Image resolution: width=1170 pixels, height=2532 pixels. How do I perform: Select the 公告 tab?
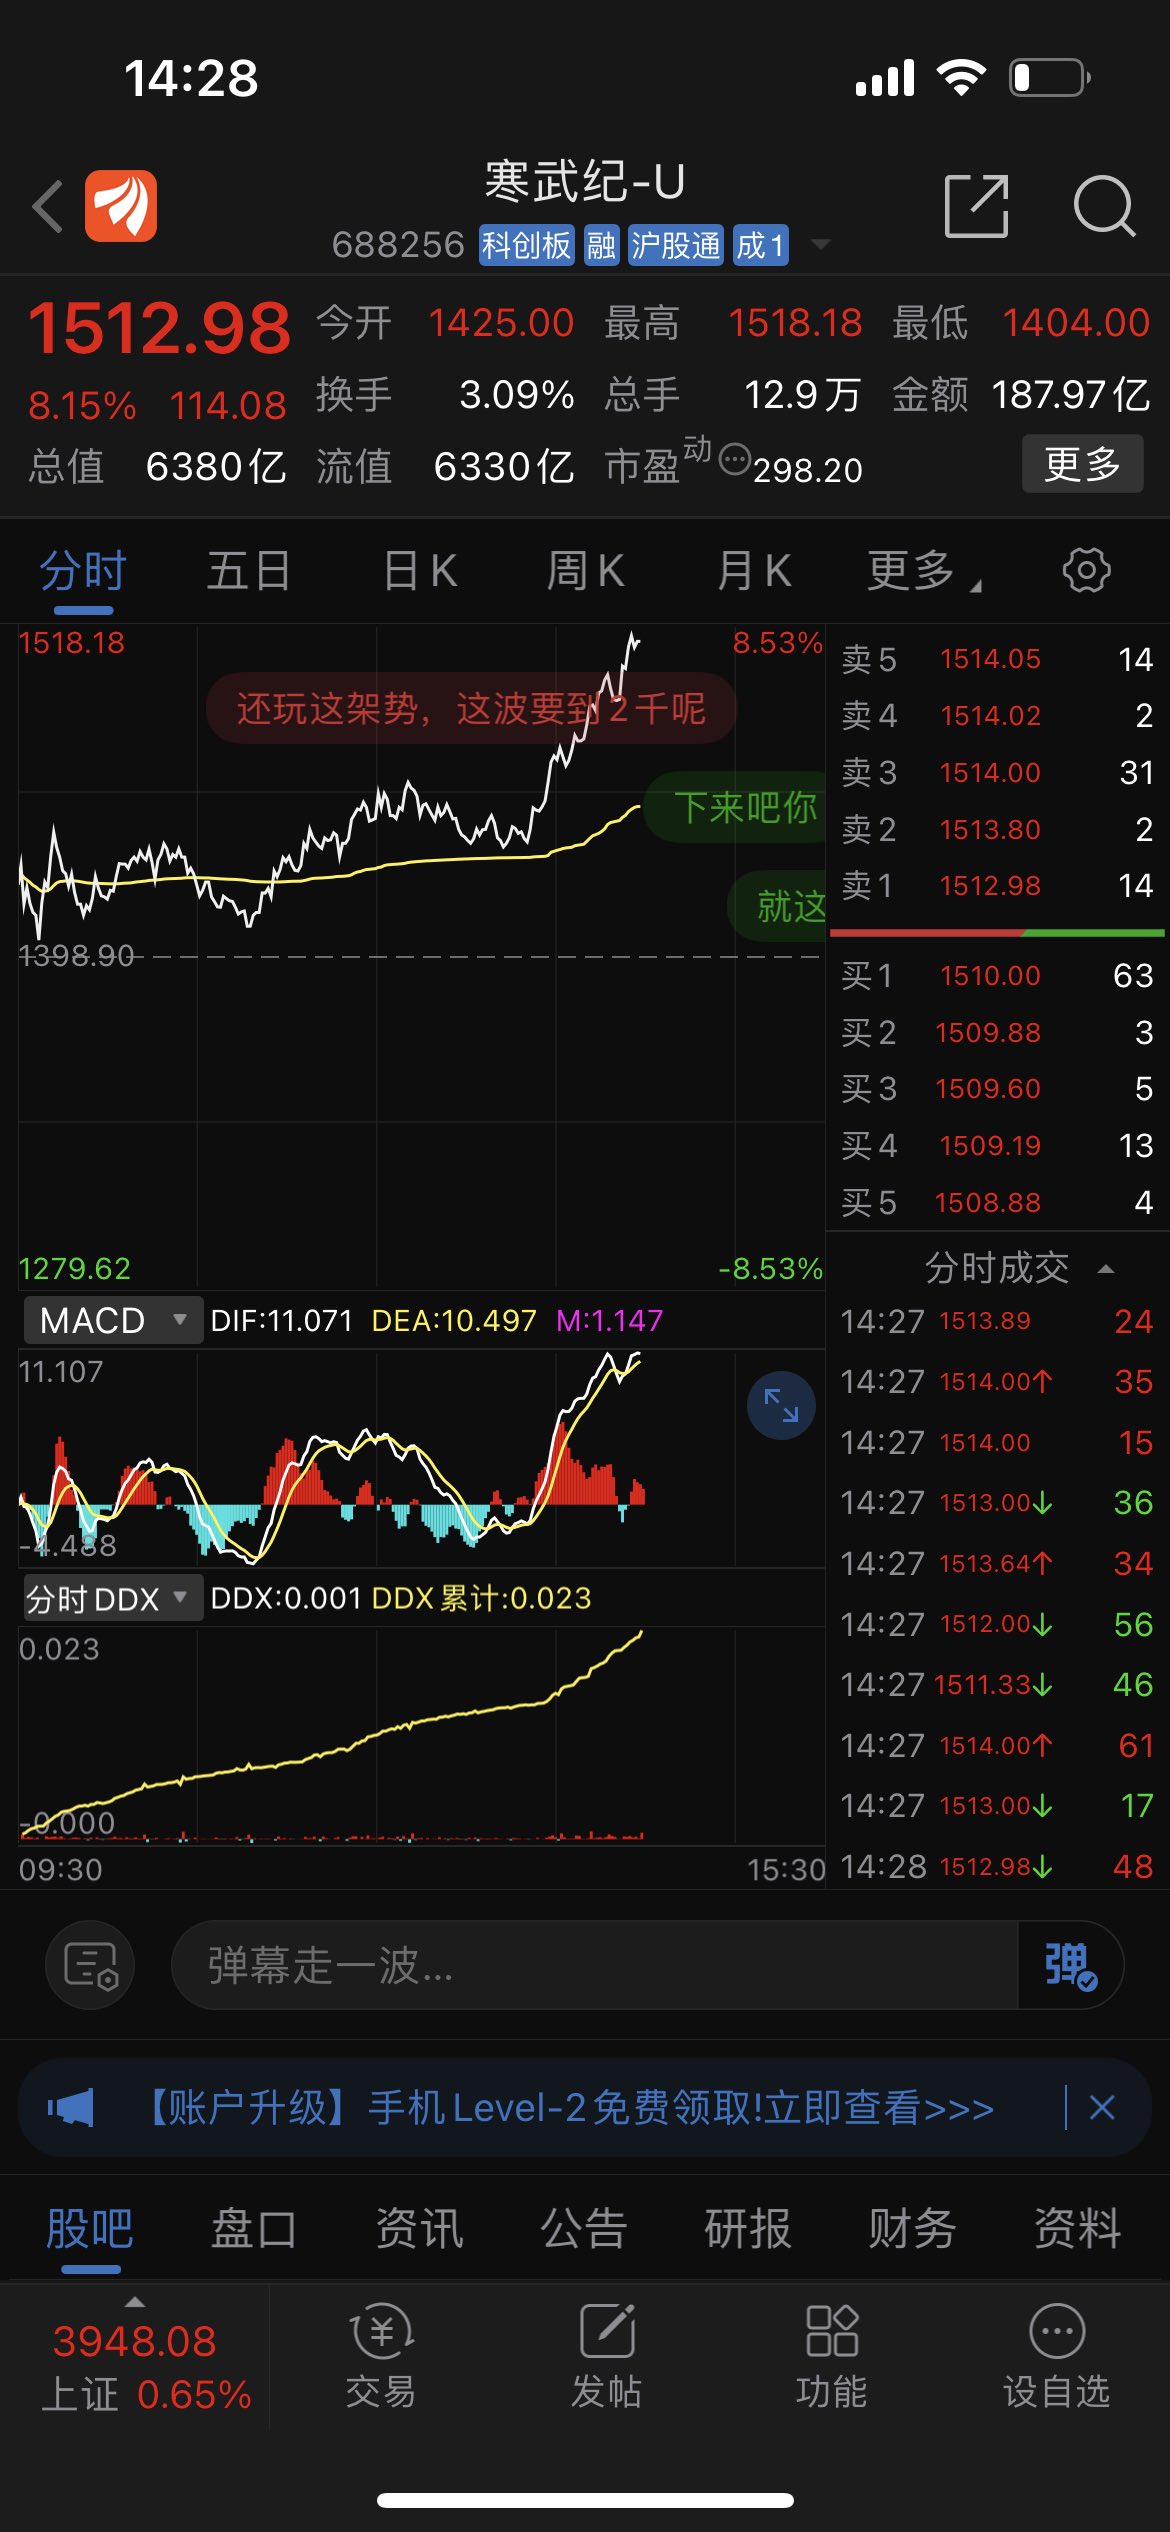click(584, 2229)
